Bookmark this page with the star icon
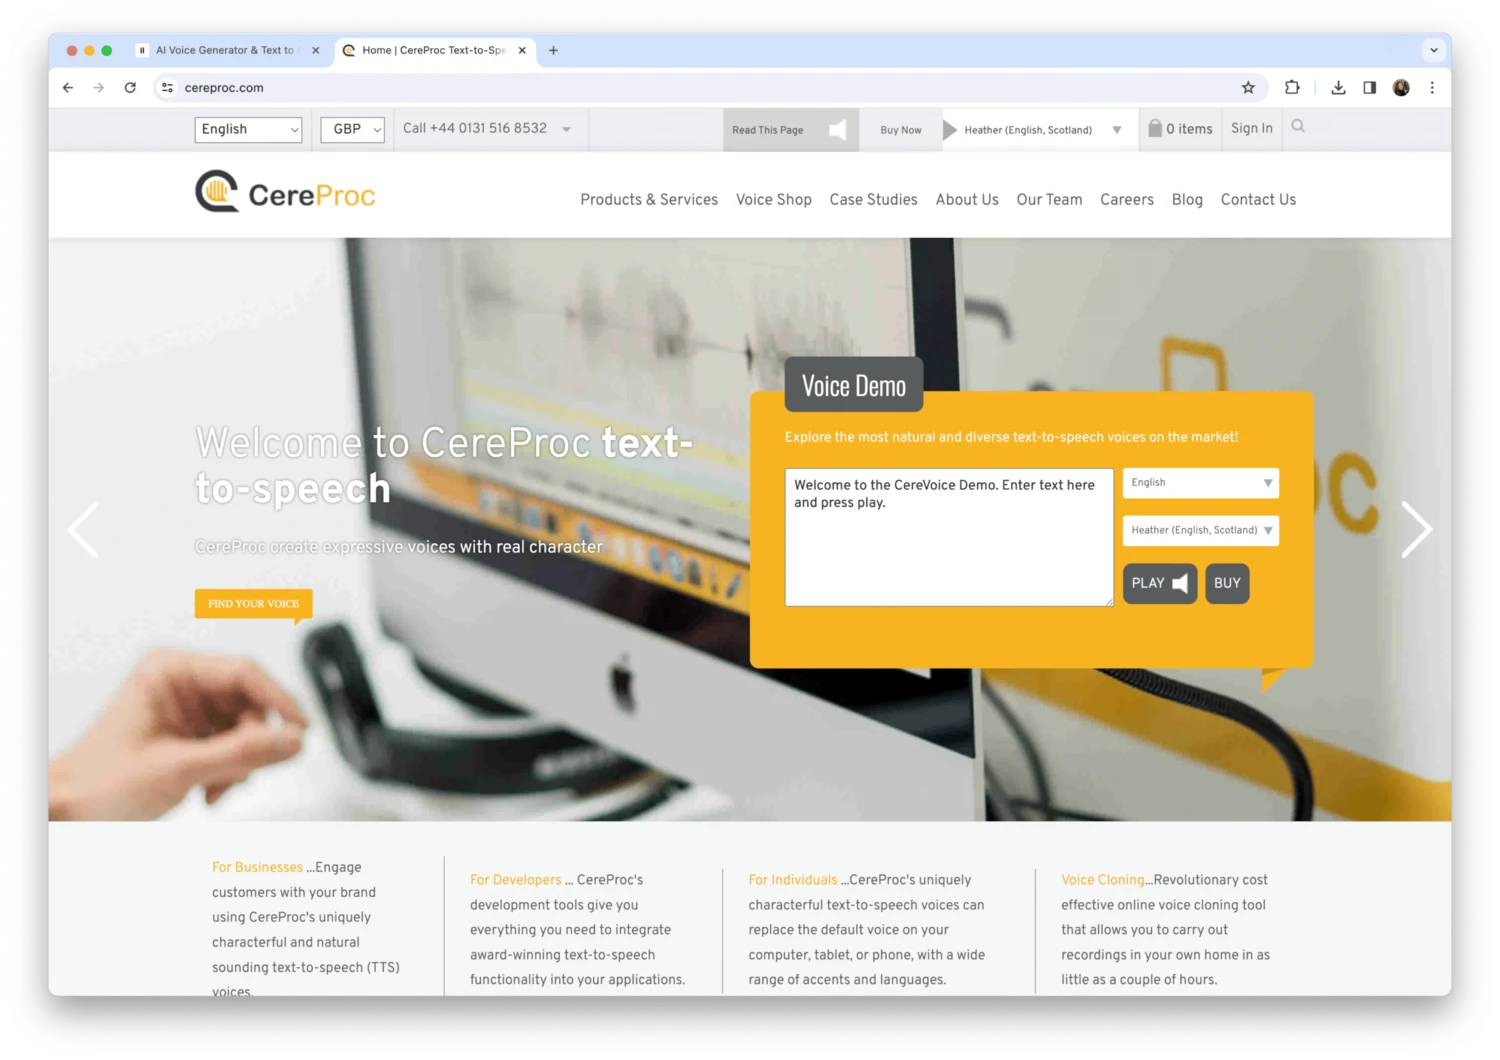 [1248, 88]
